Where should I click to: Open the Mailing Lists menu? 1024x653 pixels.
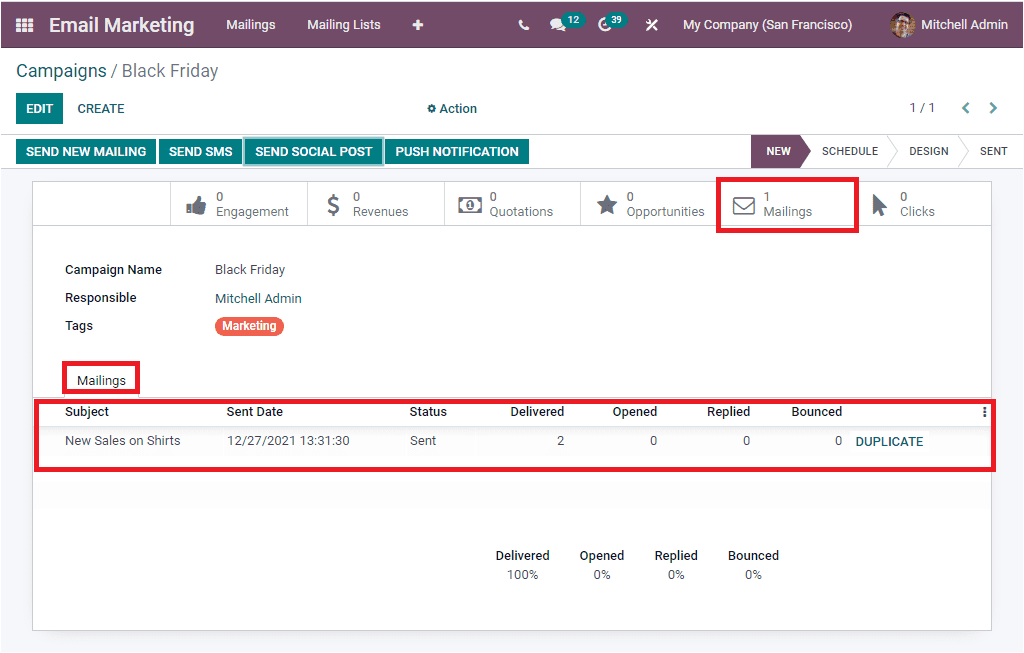(344, 25)
